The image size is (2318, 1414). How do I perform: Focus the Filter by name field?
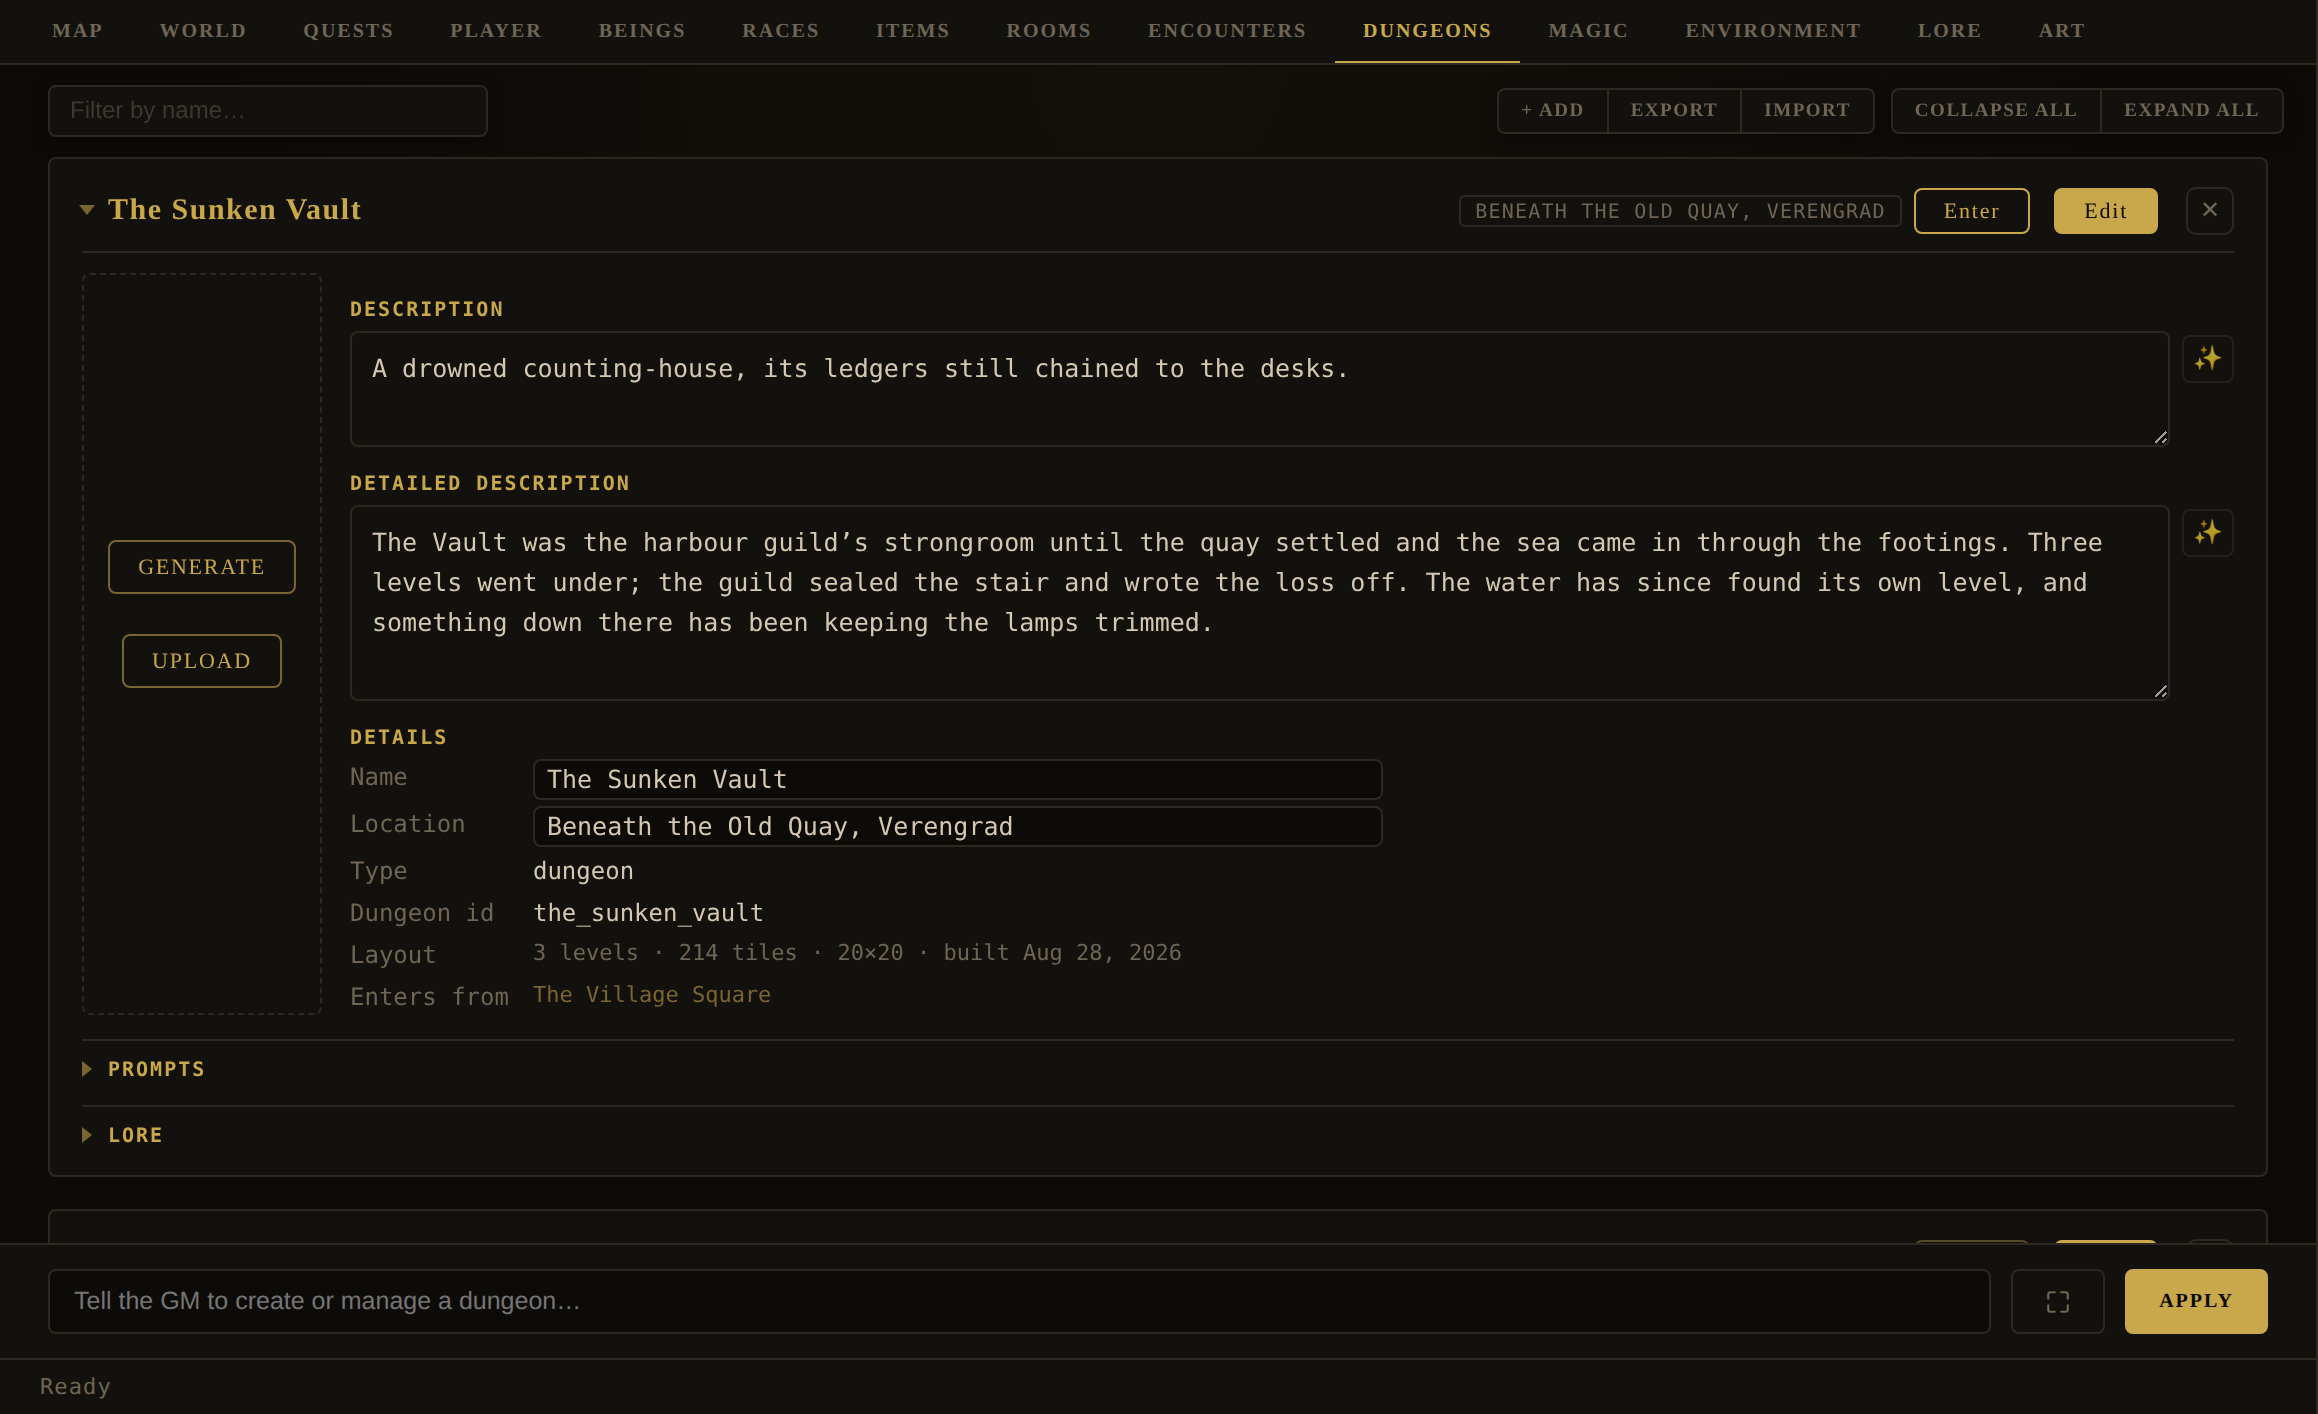tap(267, 110)
